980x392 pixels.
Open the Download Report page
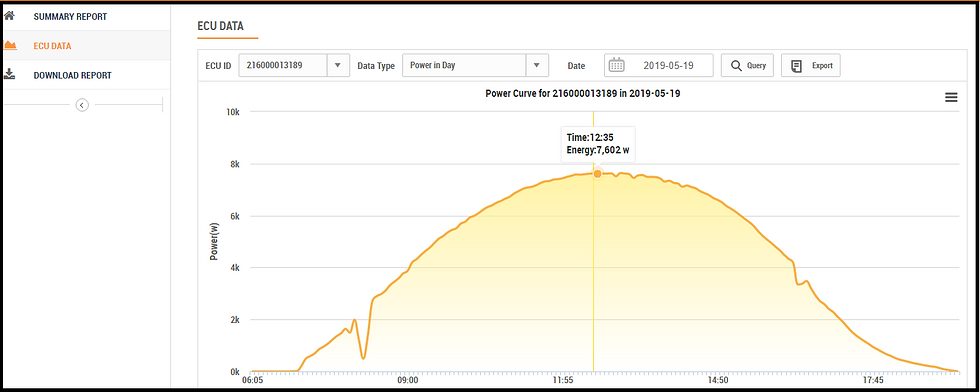click(72, 75)
